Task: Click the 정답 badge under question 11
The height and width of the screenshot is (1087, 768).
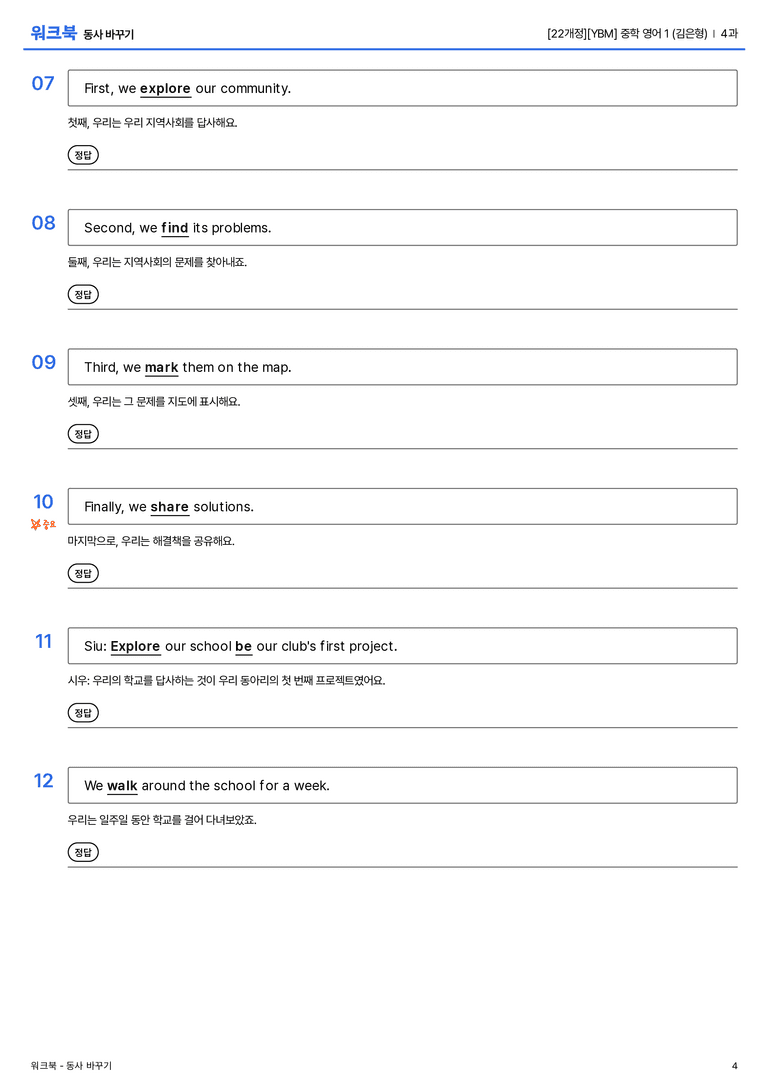Action: coord(83,712)
